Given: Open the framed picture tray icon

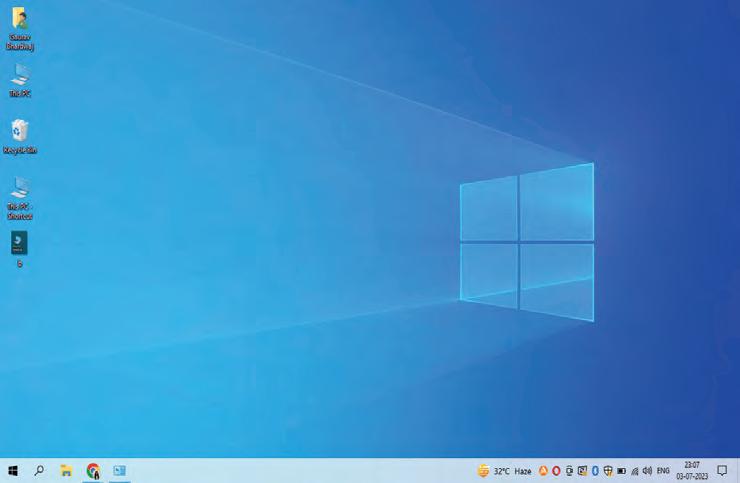Looking at the screenshot, I should click(582, 471).
